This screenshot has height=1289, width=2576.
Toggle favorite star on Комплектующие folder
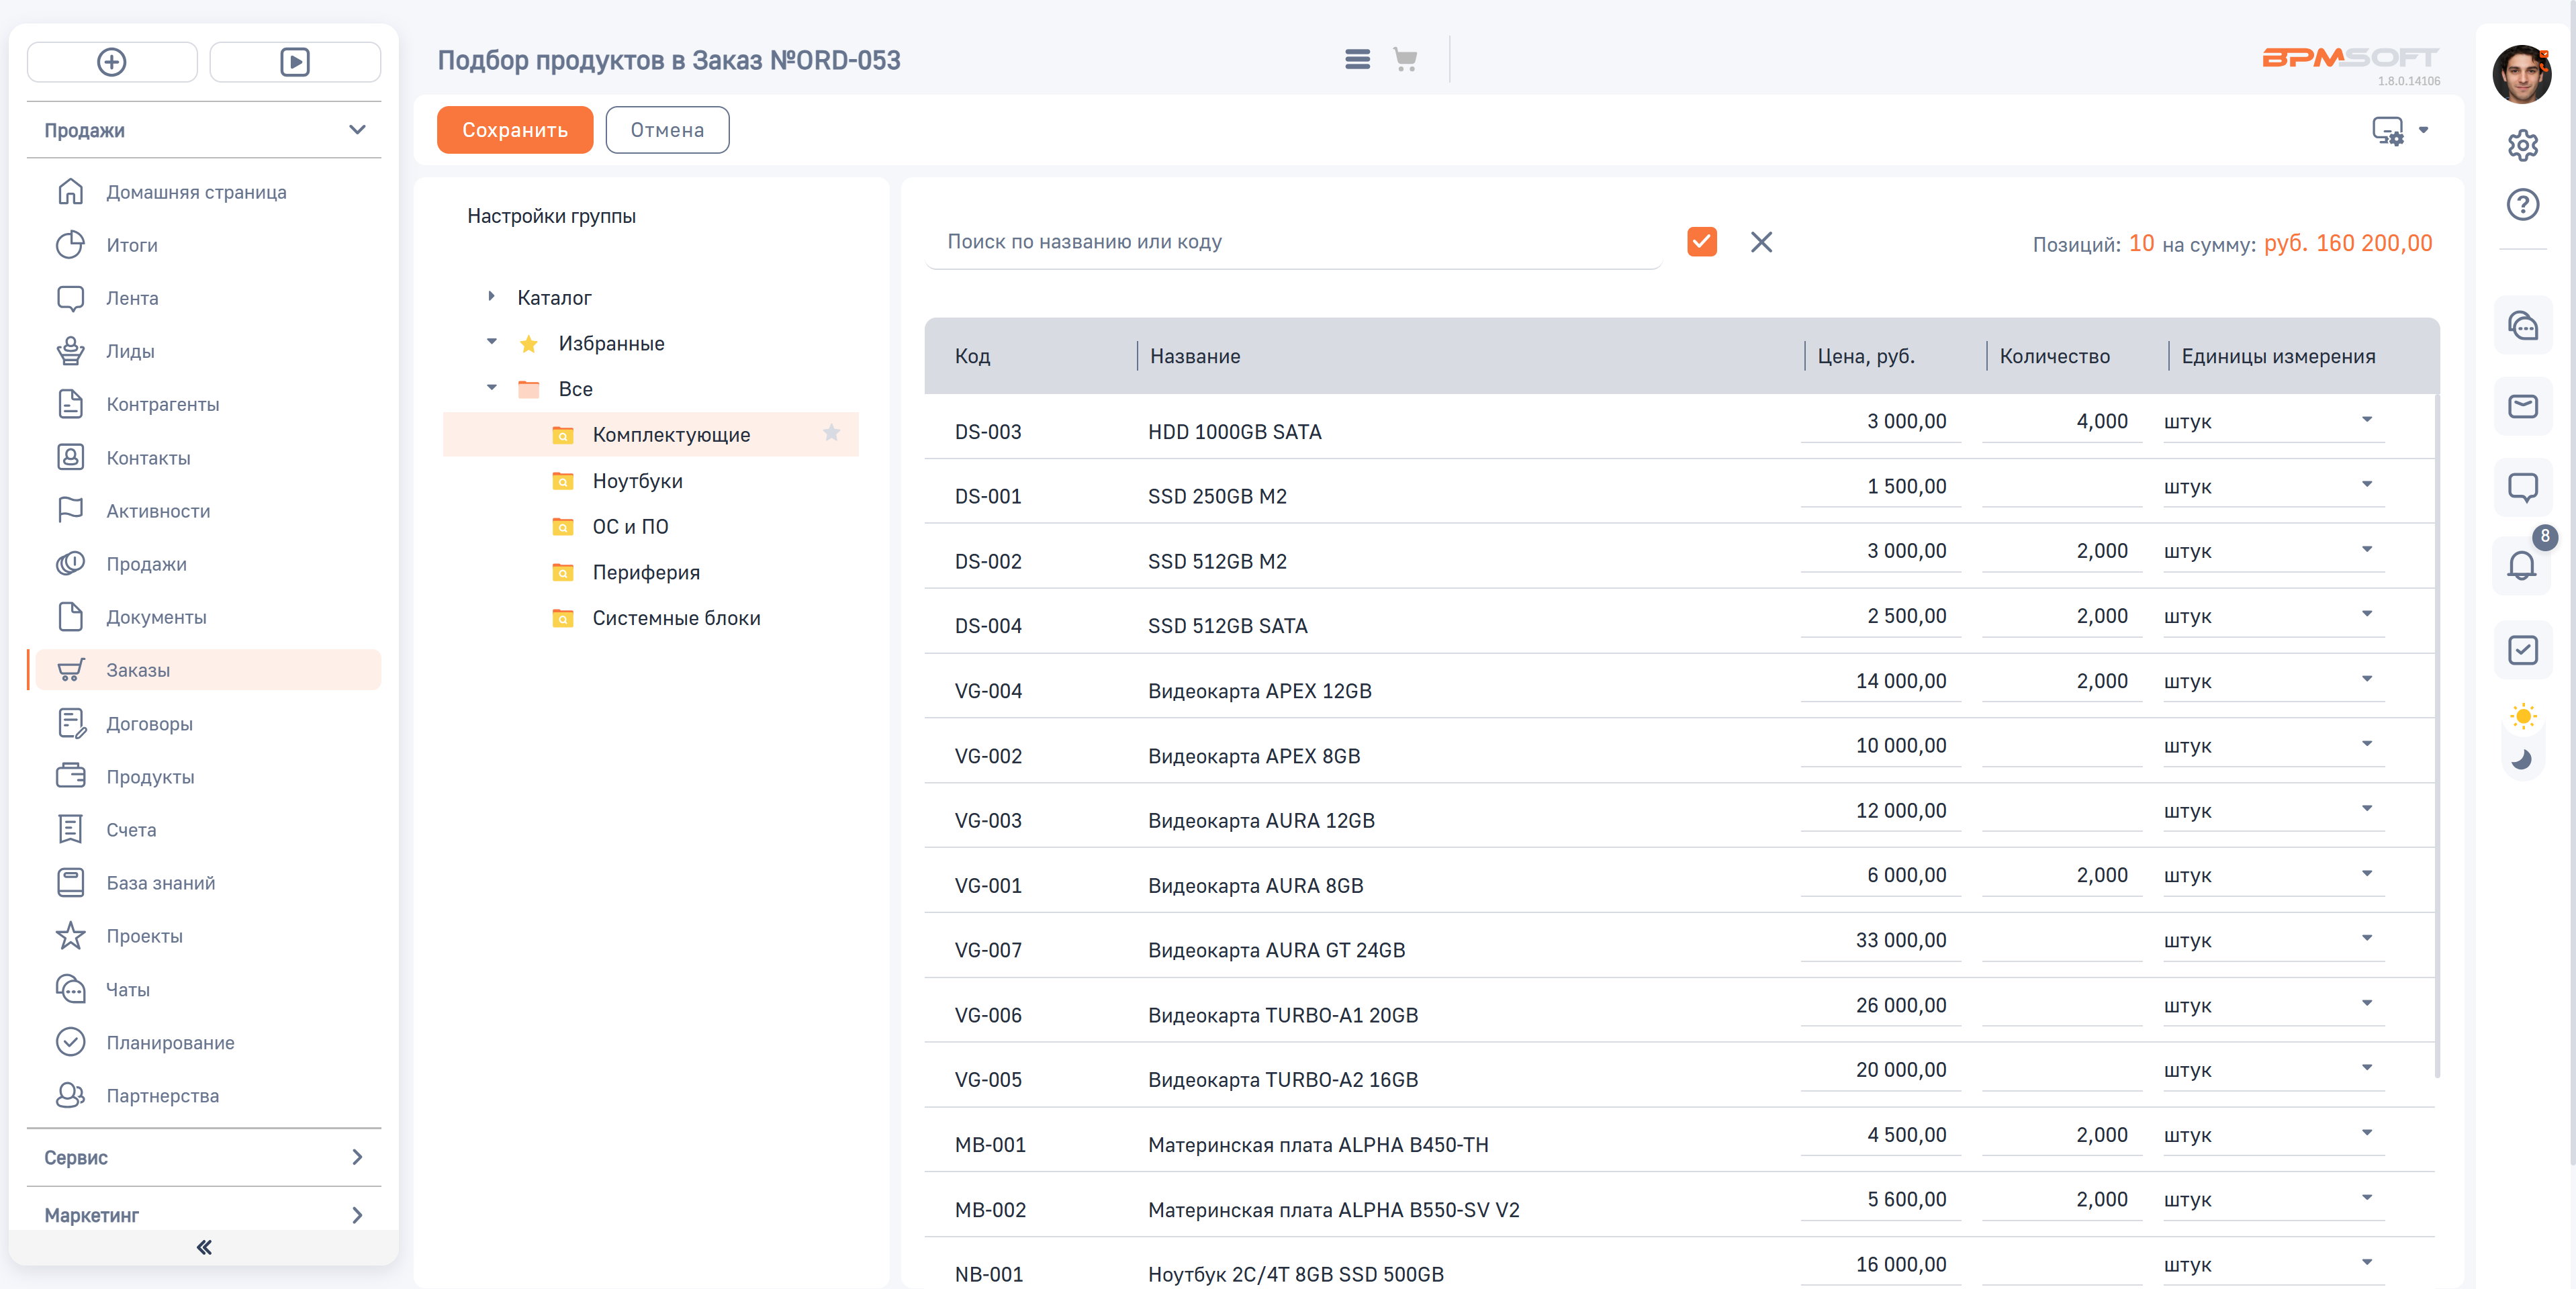tap(831, 433)
